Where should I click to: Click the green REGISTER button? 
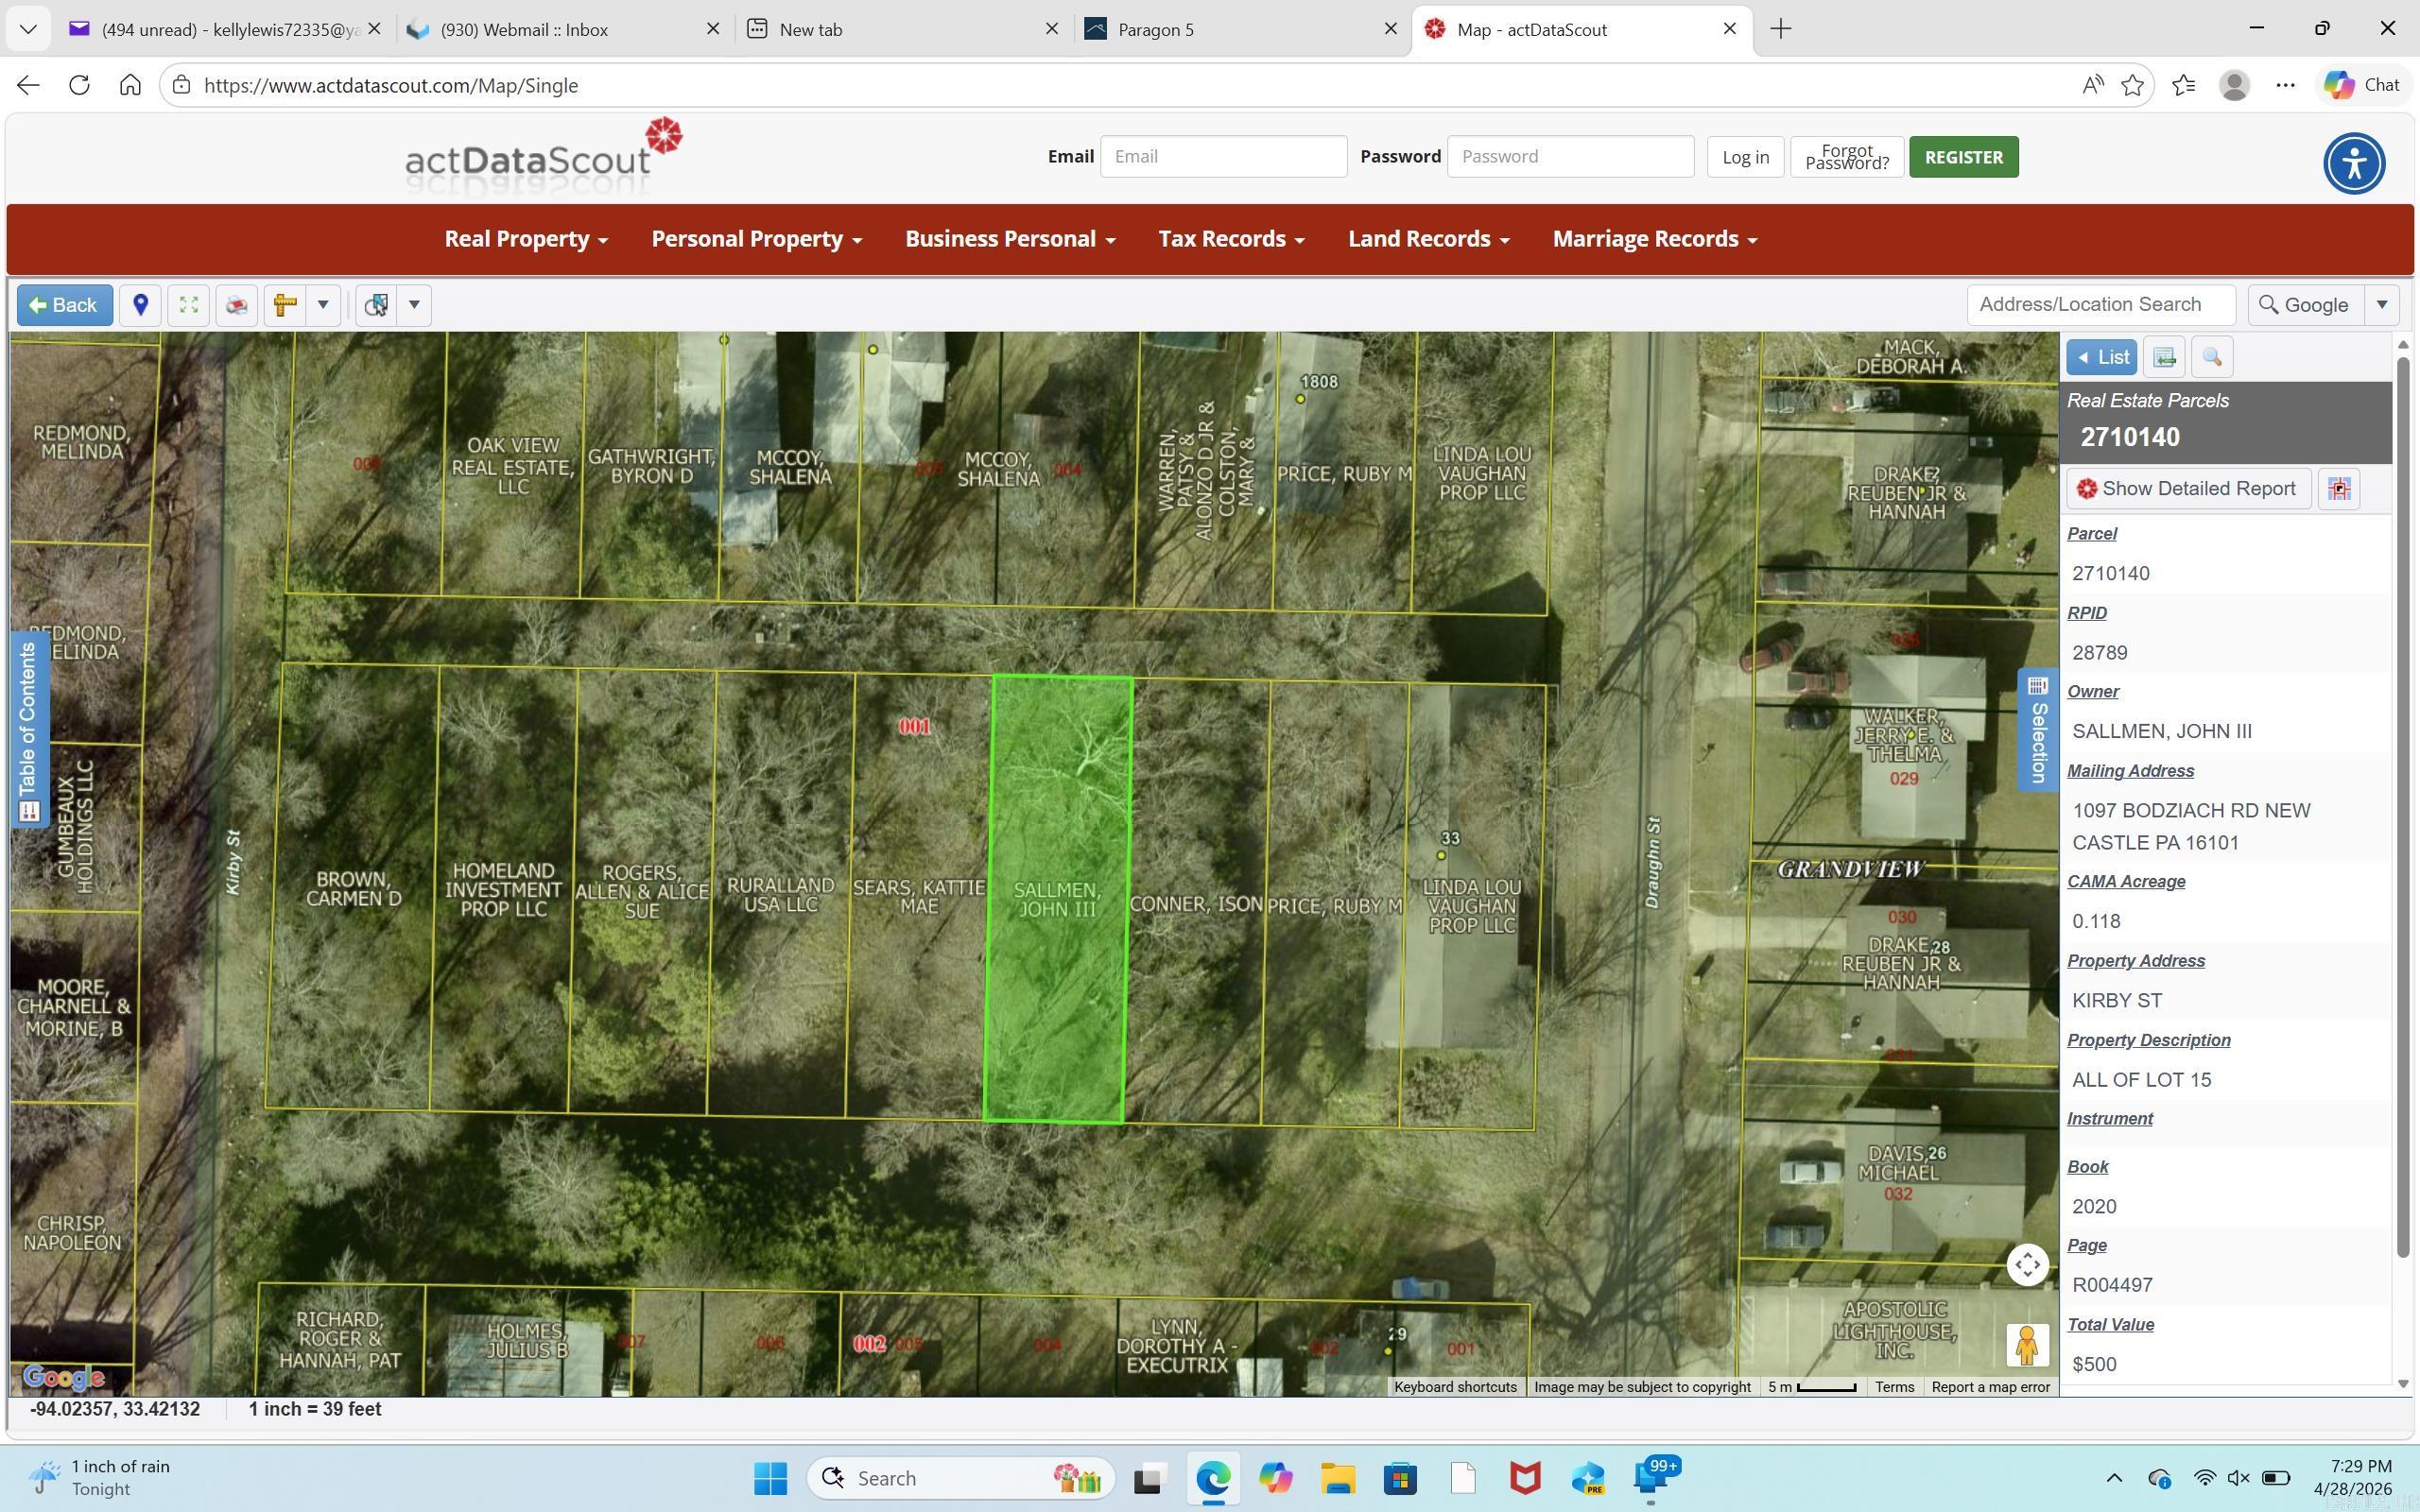coord(1963,157)
